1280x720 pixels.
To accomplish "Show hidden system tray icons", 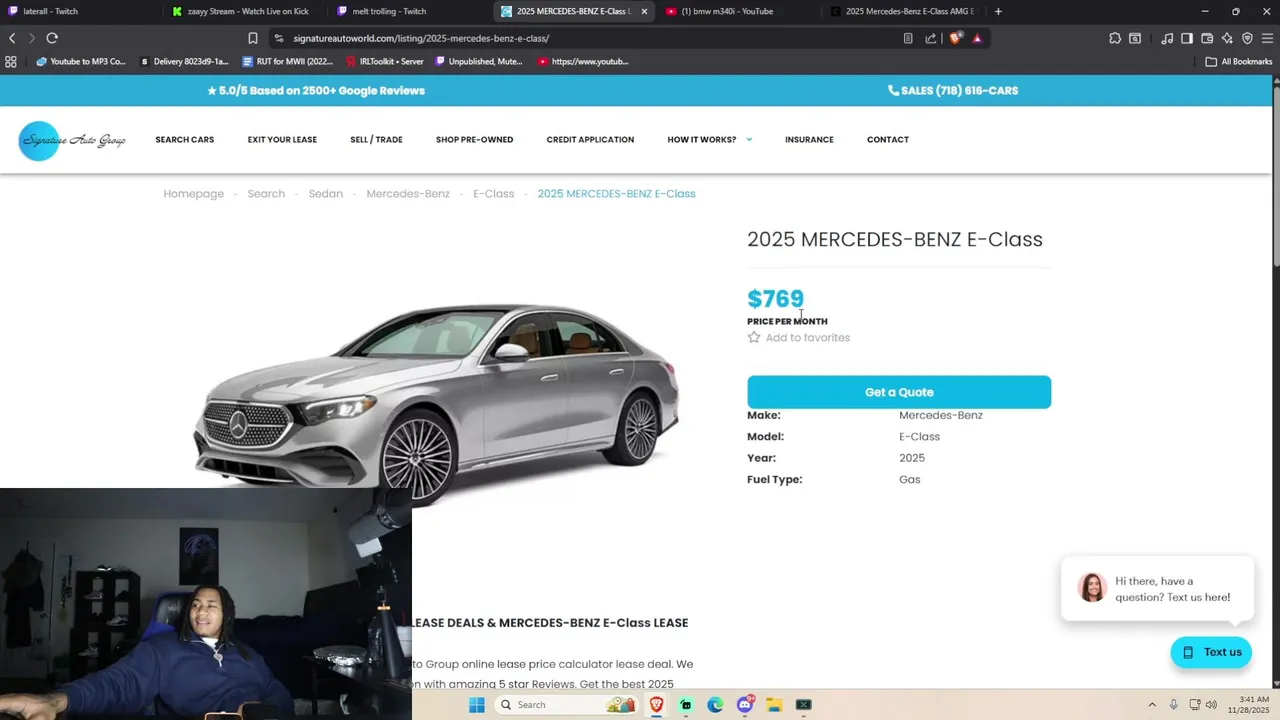I will click(1152, 705).
